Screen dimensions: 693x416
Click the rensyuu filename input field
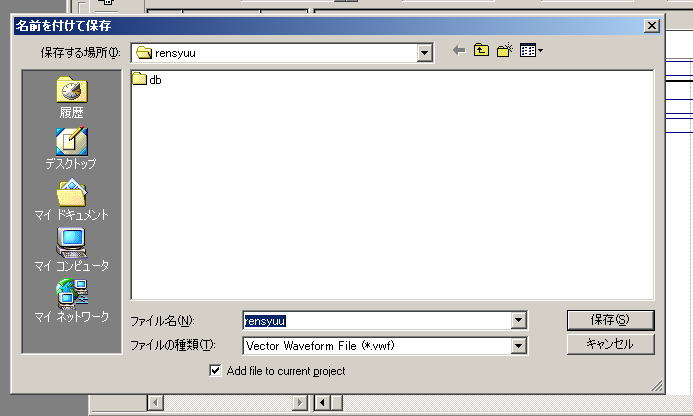click(377, 321)
